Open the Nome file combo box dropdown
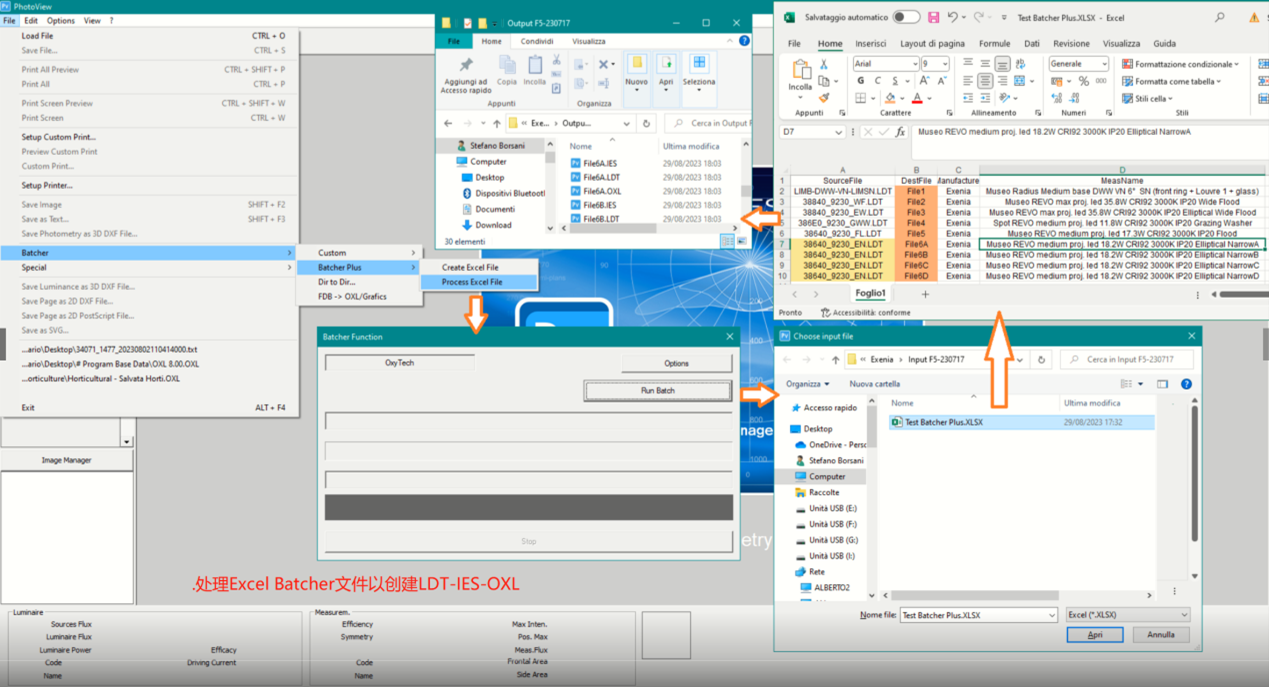Image resolution: width=1269 pixels, height=687 pixels. [1051, 615]
